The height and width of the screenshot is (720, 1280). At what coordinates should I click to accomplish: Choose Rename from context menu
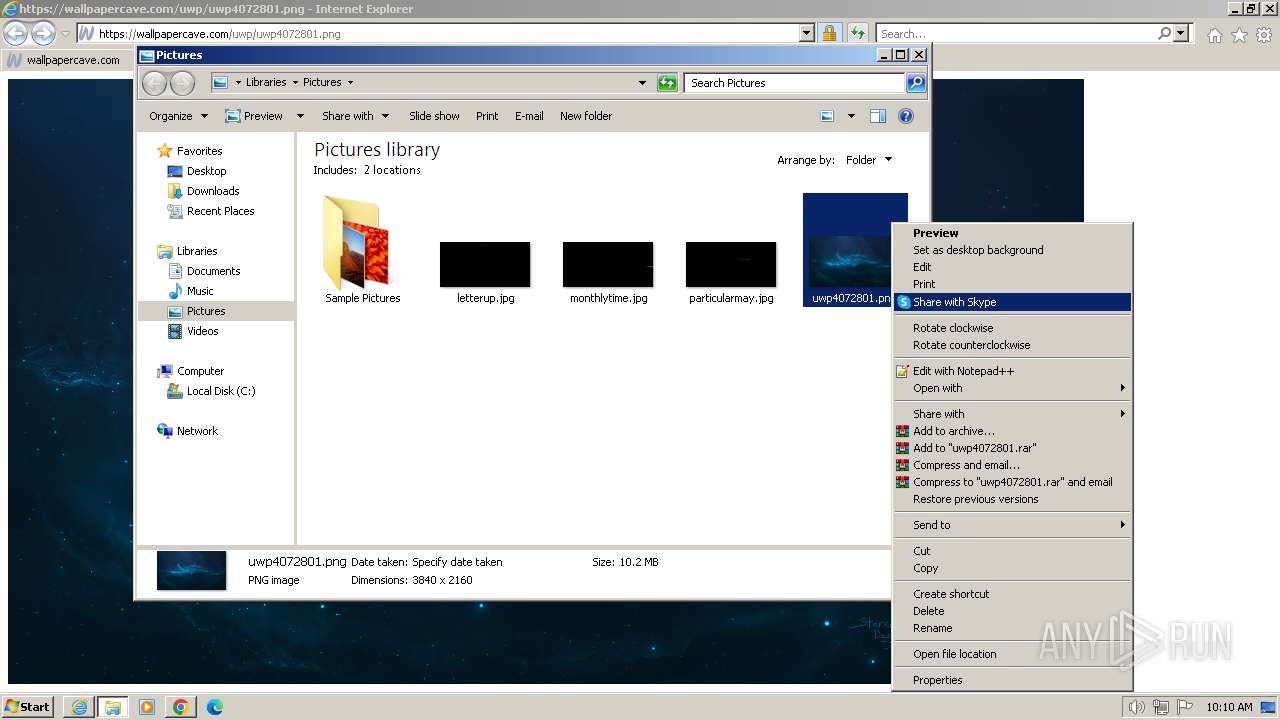[1012, 628]
